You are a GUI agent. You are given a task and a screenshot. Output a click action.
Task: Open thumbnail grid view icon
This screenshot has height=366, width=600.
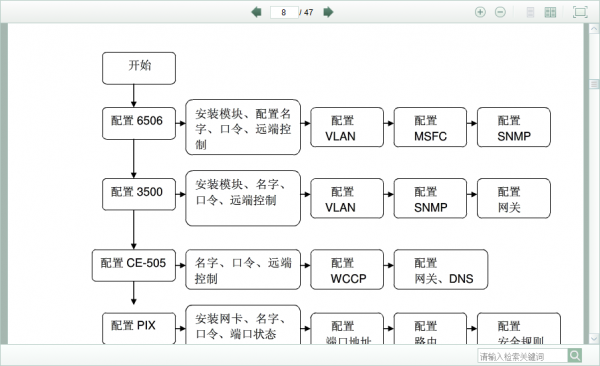(550, 12)
